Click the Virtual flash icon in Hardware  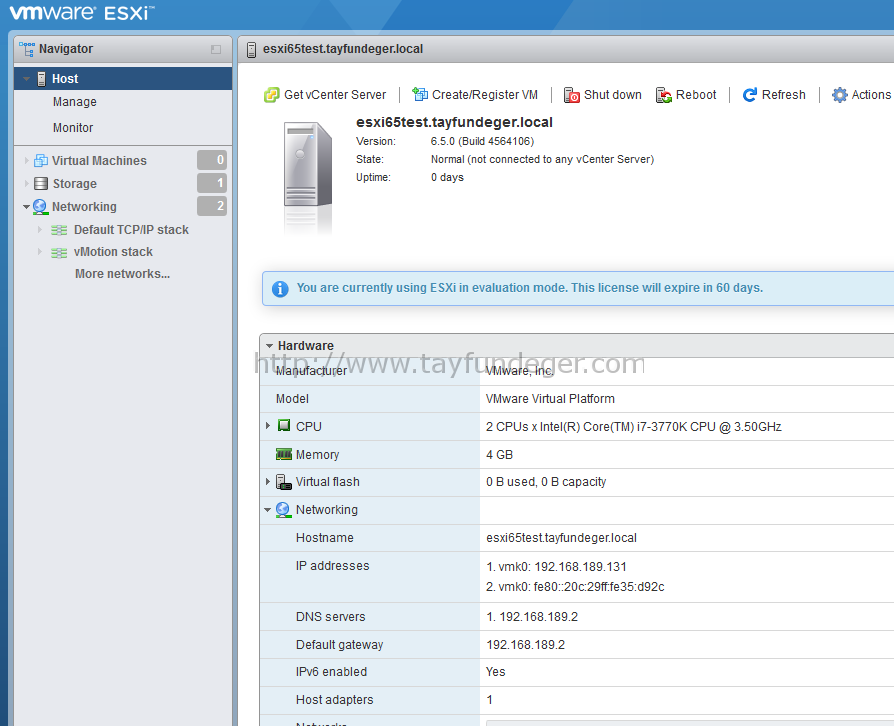pyautogui.click(x=283, y=482)
